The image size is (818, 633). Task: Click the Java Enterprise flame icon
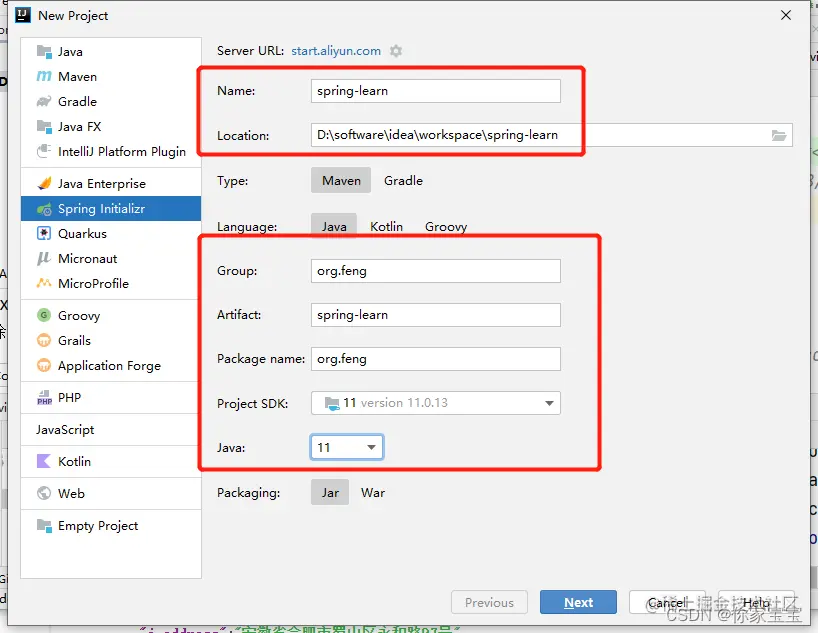point(44,183)
